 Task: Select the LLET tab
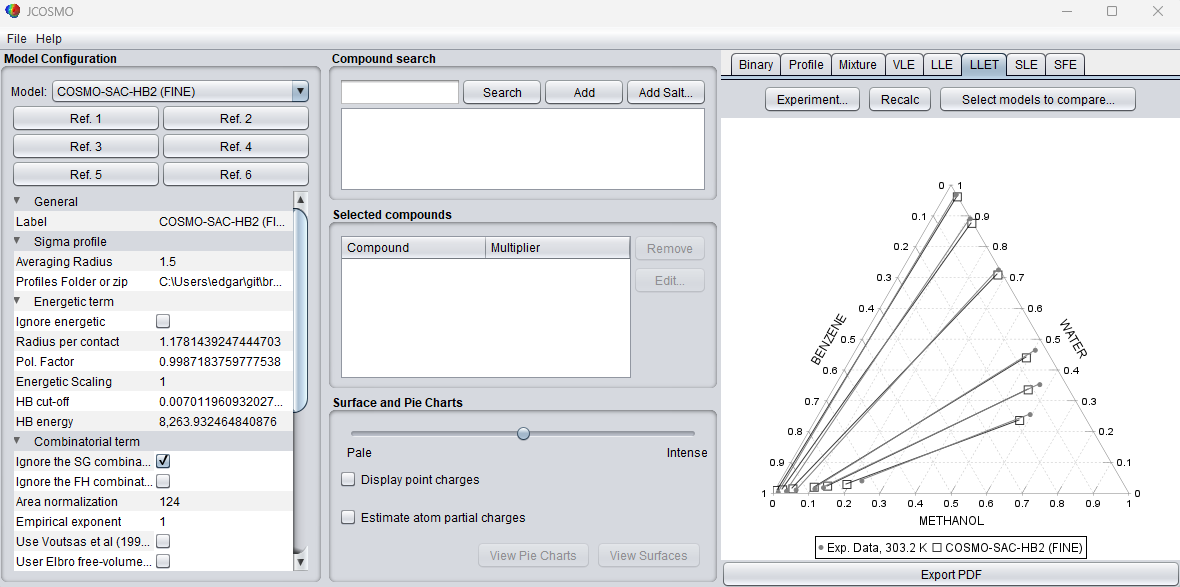pos(984,65)
